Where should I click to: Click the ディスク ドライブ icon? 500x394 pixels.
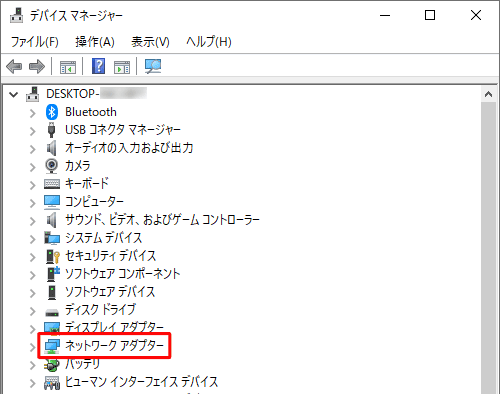tap(52, 312)
